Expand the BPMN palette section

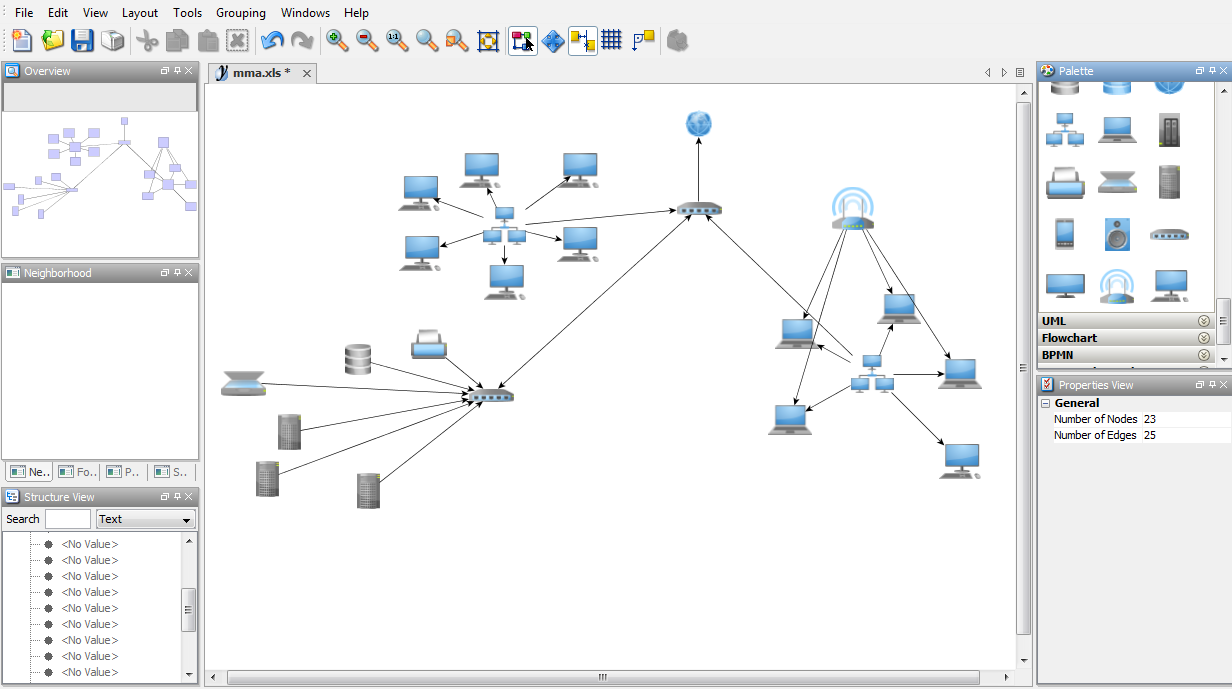(x=1203, y=355)
